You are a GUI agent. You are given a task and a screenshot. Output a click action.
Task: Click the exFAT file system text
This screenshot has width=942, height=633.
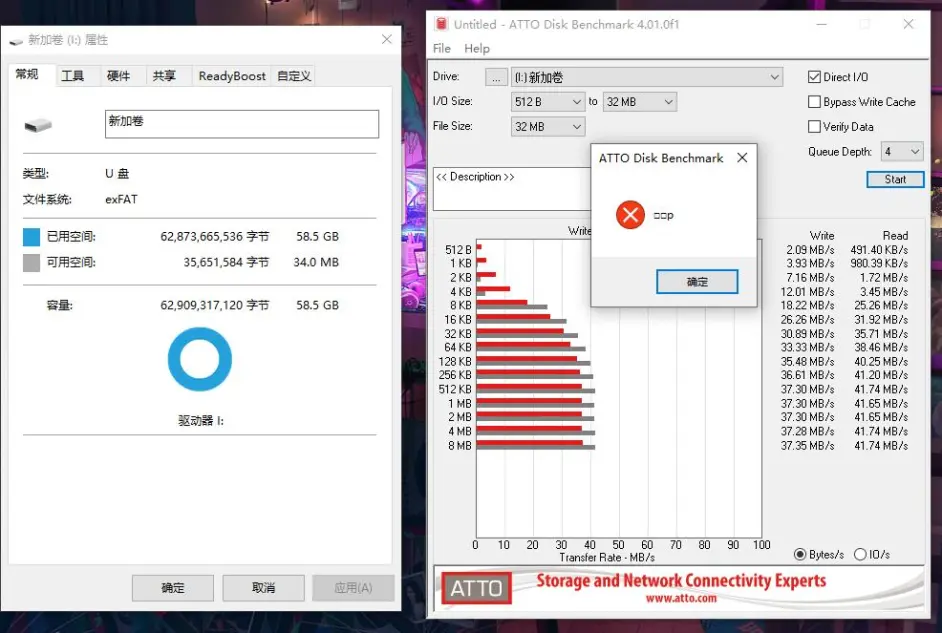(x=121, y=199)
